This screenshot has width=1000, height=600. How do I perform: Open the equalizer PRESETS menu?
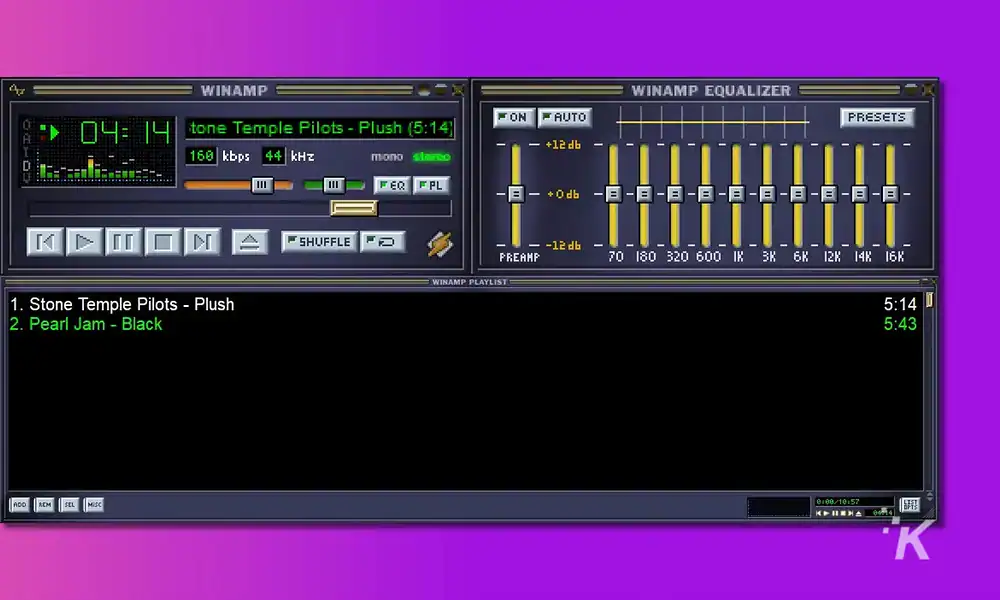pyautogui.click(x=877, y=117)
